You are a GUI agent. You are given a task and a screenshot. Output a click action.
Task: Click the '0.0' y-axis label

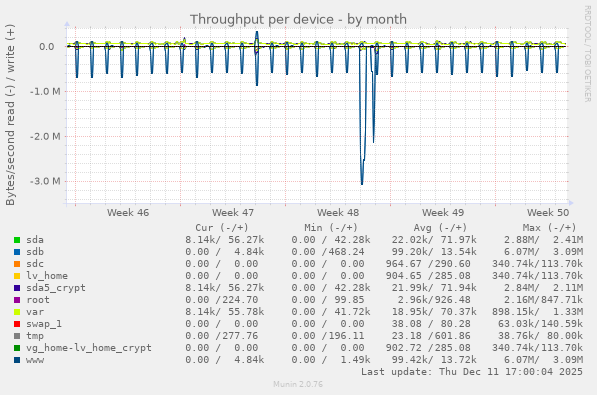coord(46,47)
